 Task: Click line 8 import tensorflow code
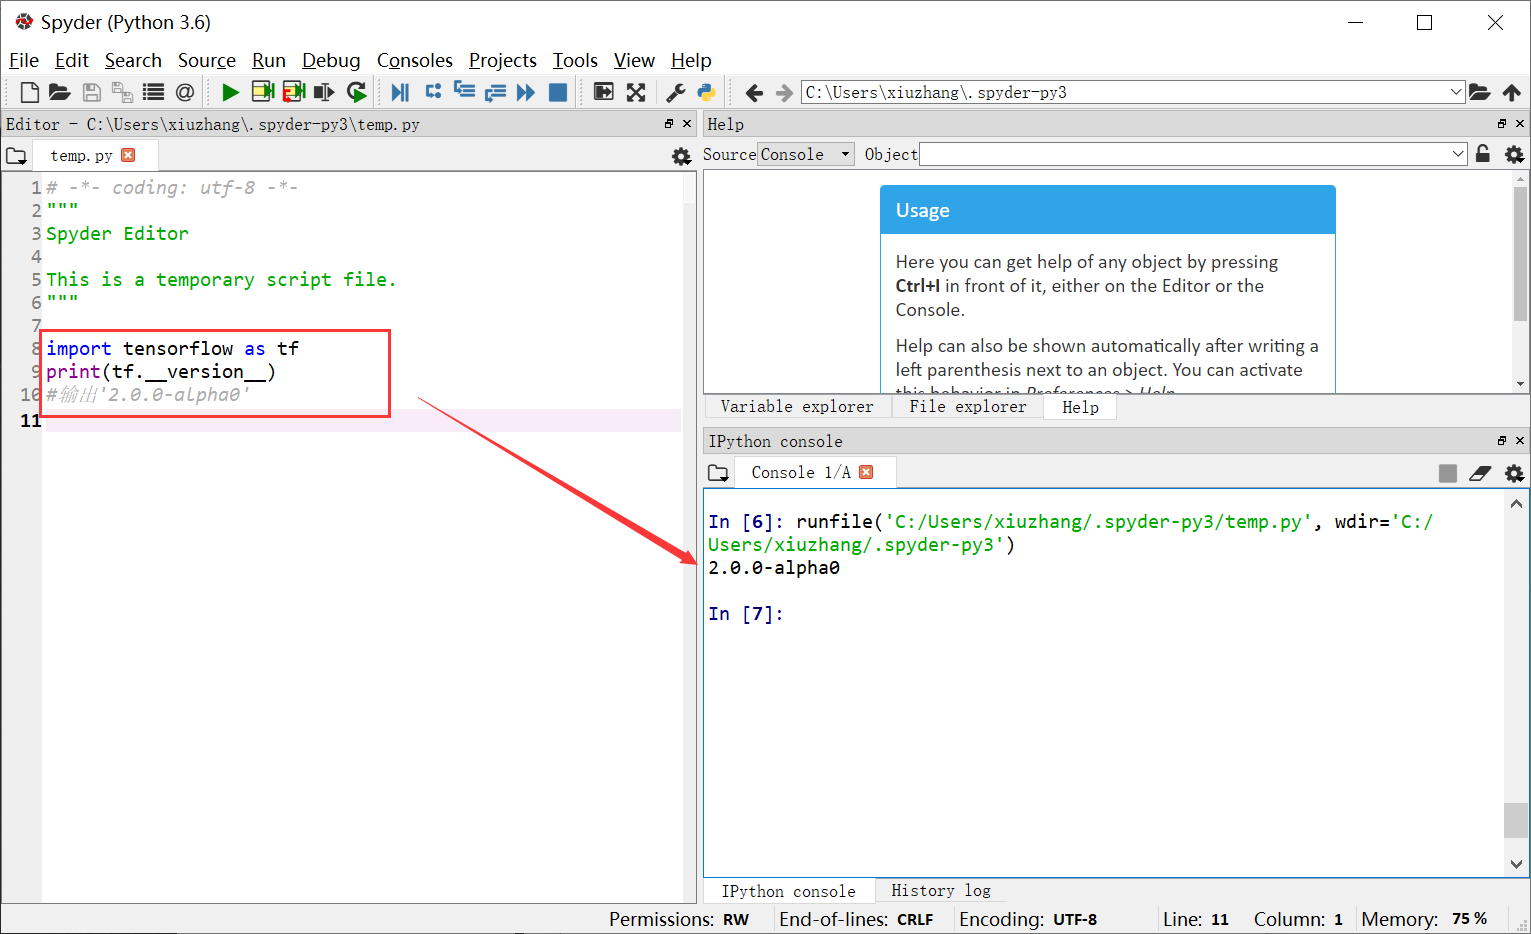(x=172, y=349)
